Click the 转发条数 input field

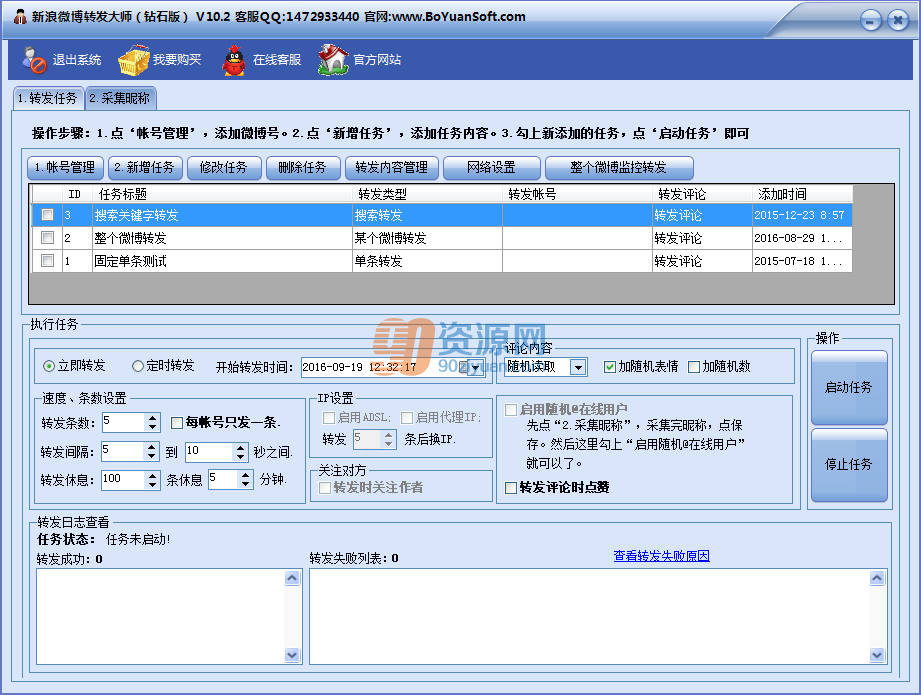pos(123,422)
